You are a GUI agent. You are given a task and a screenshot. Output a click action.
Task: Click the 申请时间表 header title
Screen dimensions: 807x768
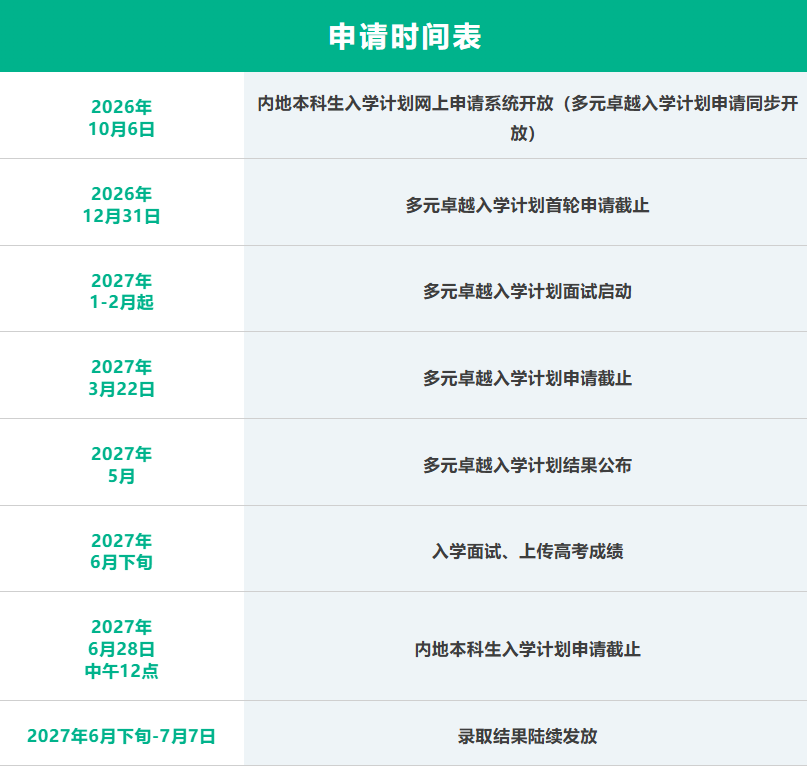pyautogui.click(x=405, y=37)
